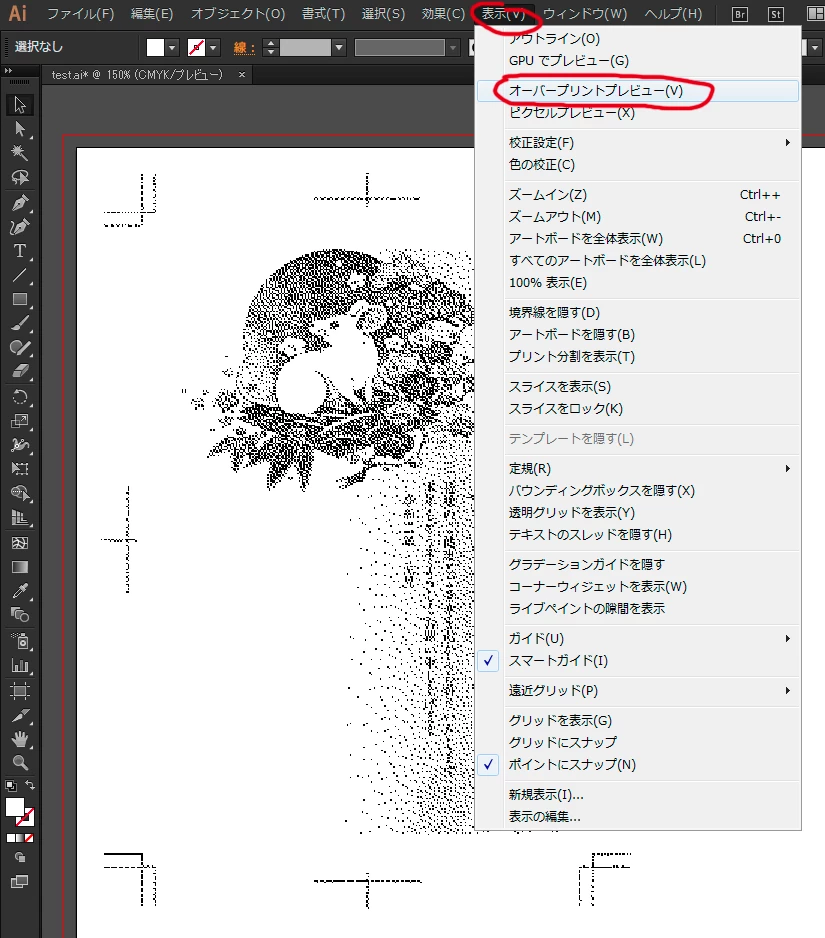Choose 新規表示(I)... menu item

click(x=638, y=794)
